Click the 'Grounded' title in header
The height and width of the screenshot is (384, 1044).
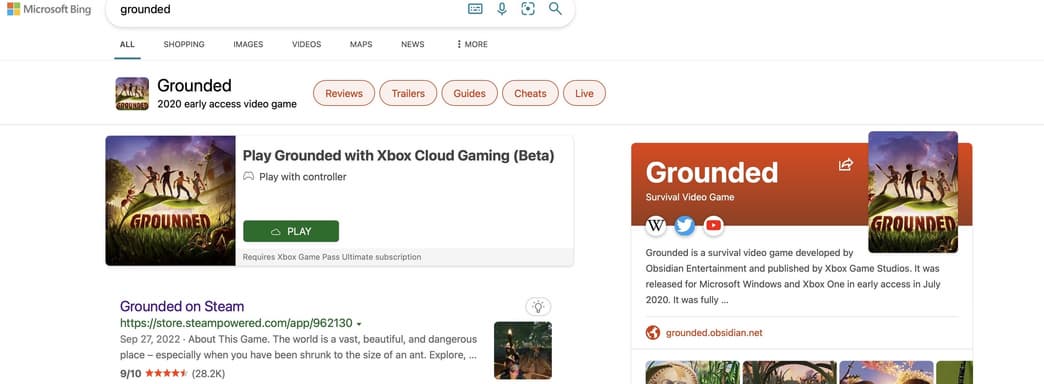[194, 85]
